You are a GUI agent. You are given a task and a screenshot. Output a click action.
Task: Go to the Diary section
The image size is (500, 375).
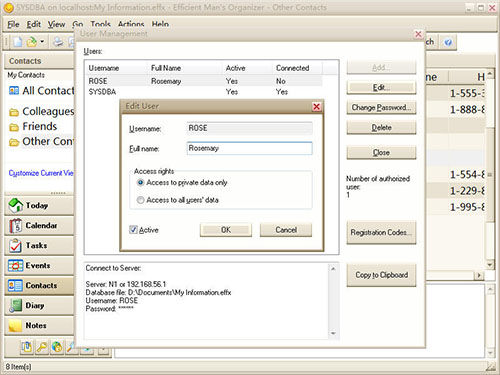39,305
